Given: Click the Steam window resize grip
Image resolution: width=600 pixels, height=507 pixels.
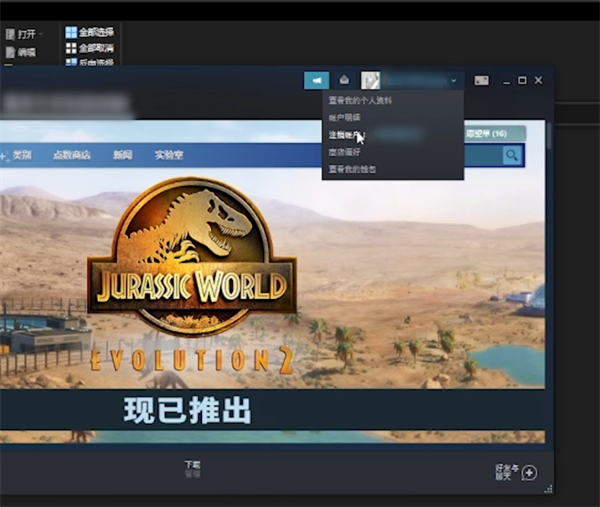Looking at the screenshot, I should point(549,489).
